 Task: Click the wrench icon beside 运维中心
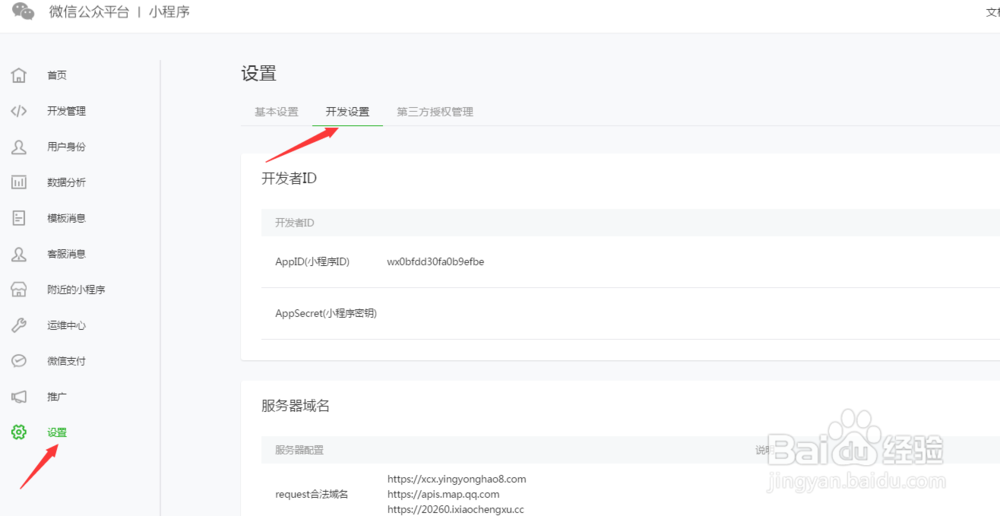coord(19,325)
